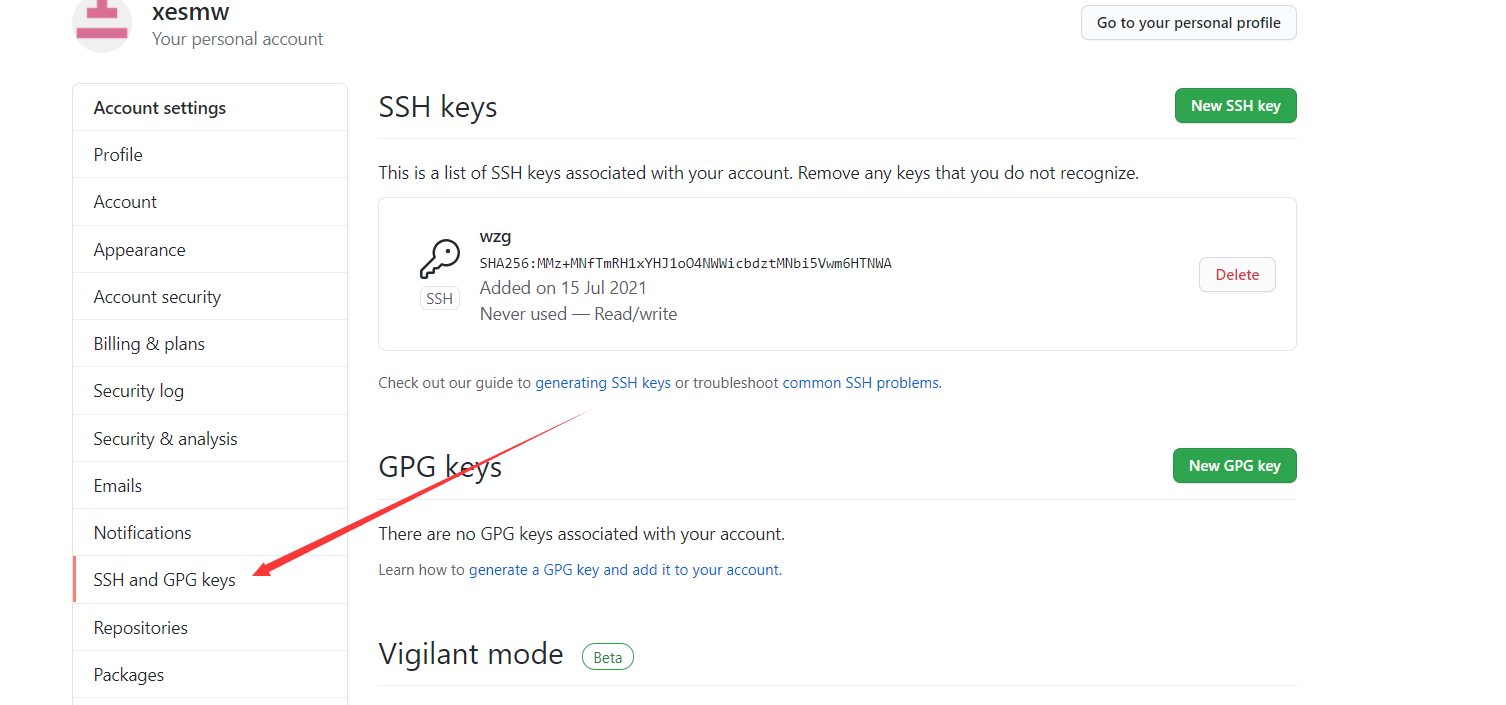Go to Notifications settings

coord(142,533)
